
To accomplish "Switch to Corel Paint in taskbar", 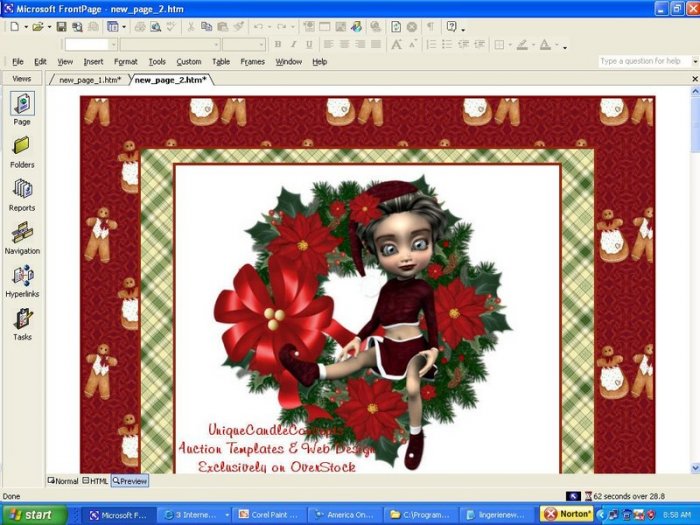I will point(269,515).
